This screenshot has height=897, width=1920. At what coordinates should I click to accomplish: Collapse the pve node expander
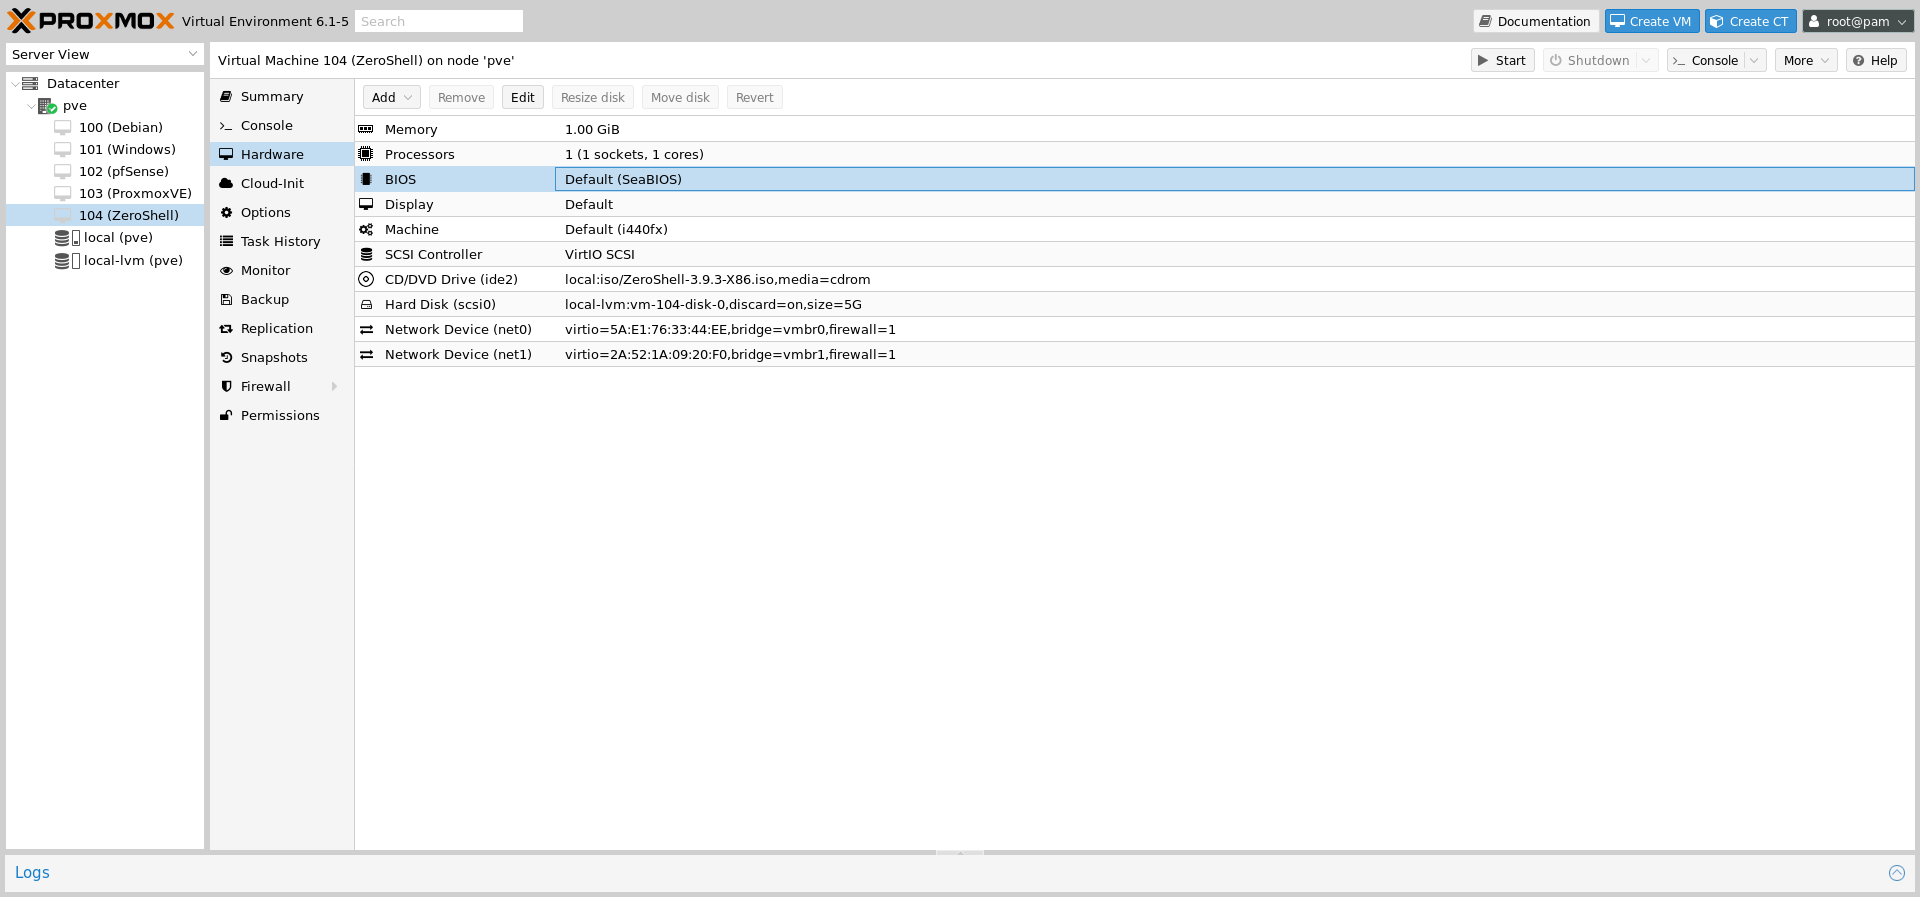tap(31, 105)
